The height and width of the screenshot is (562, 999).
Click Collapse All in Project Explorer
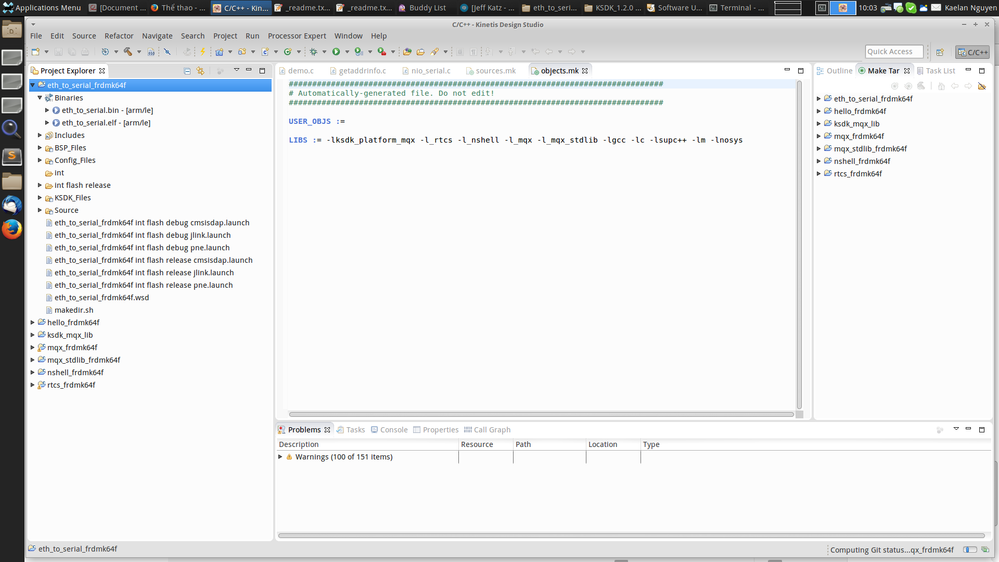pos(187,71)
